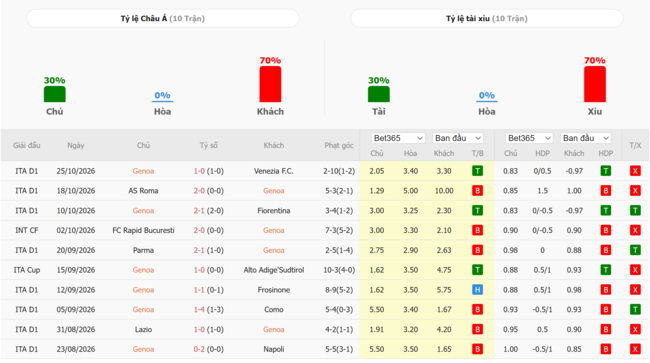Click the green 30% Tài bar
650x363 pixels.
click(378, 94)
